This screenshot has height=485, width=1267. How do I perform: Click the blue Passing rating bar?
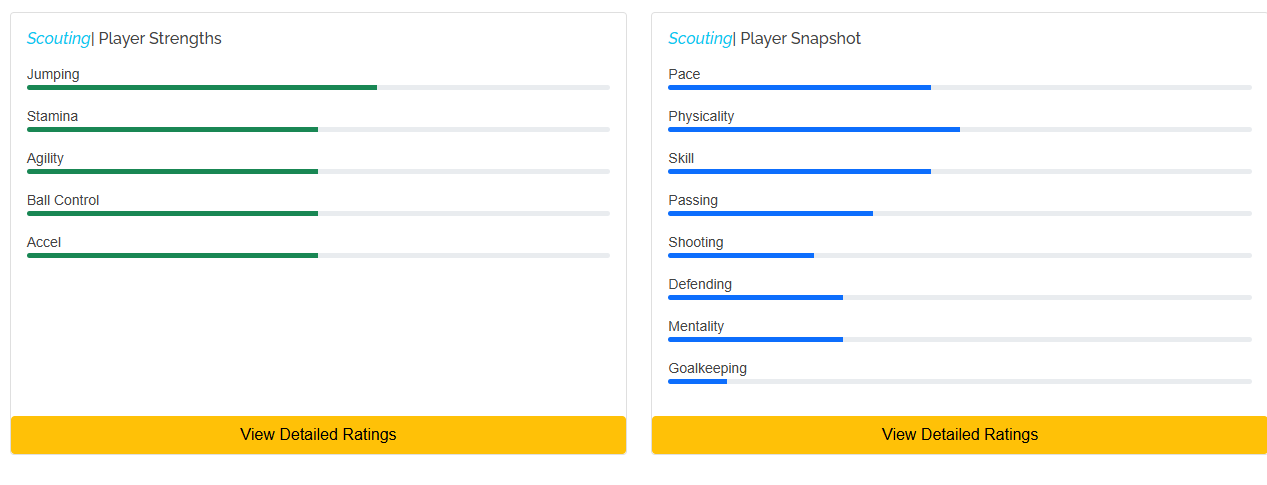point(770,214)
